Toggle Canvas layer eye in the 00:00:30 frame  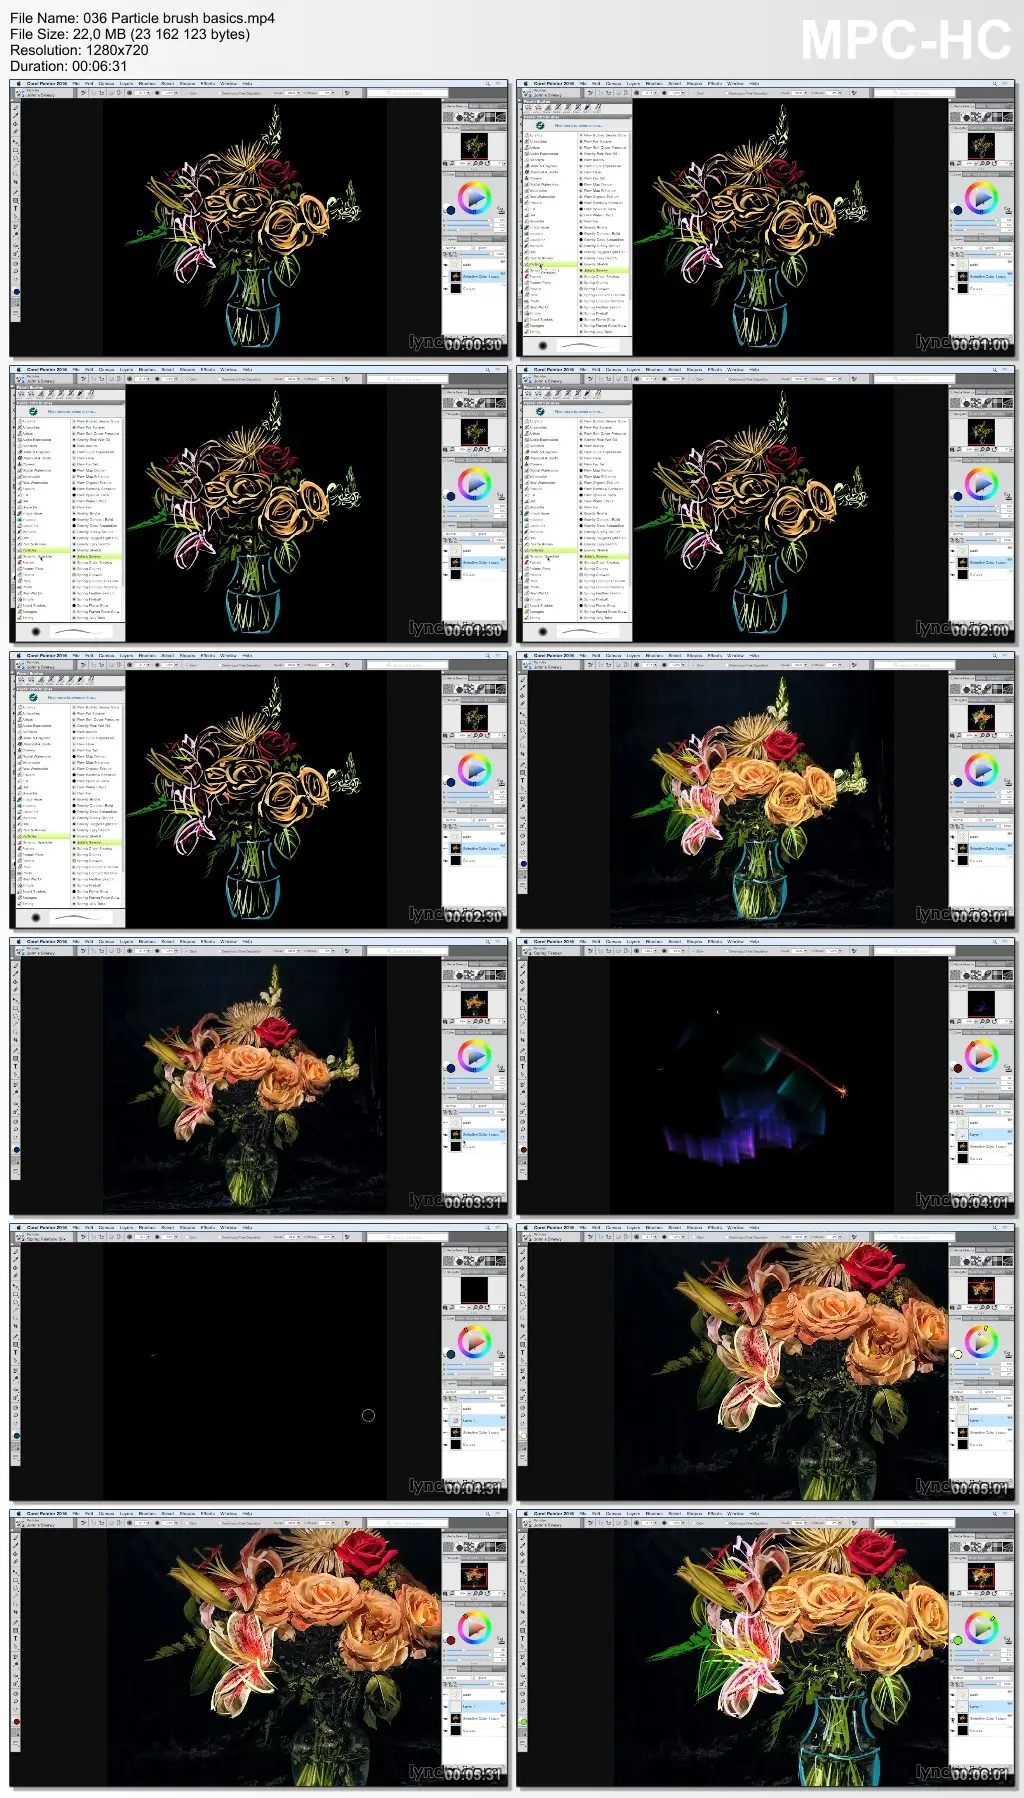tap(446, 289)
